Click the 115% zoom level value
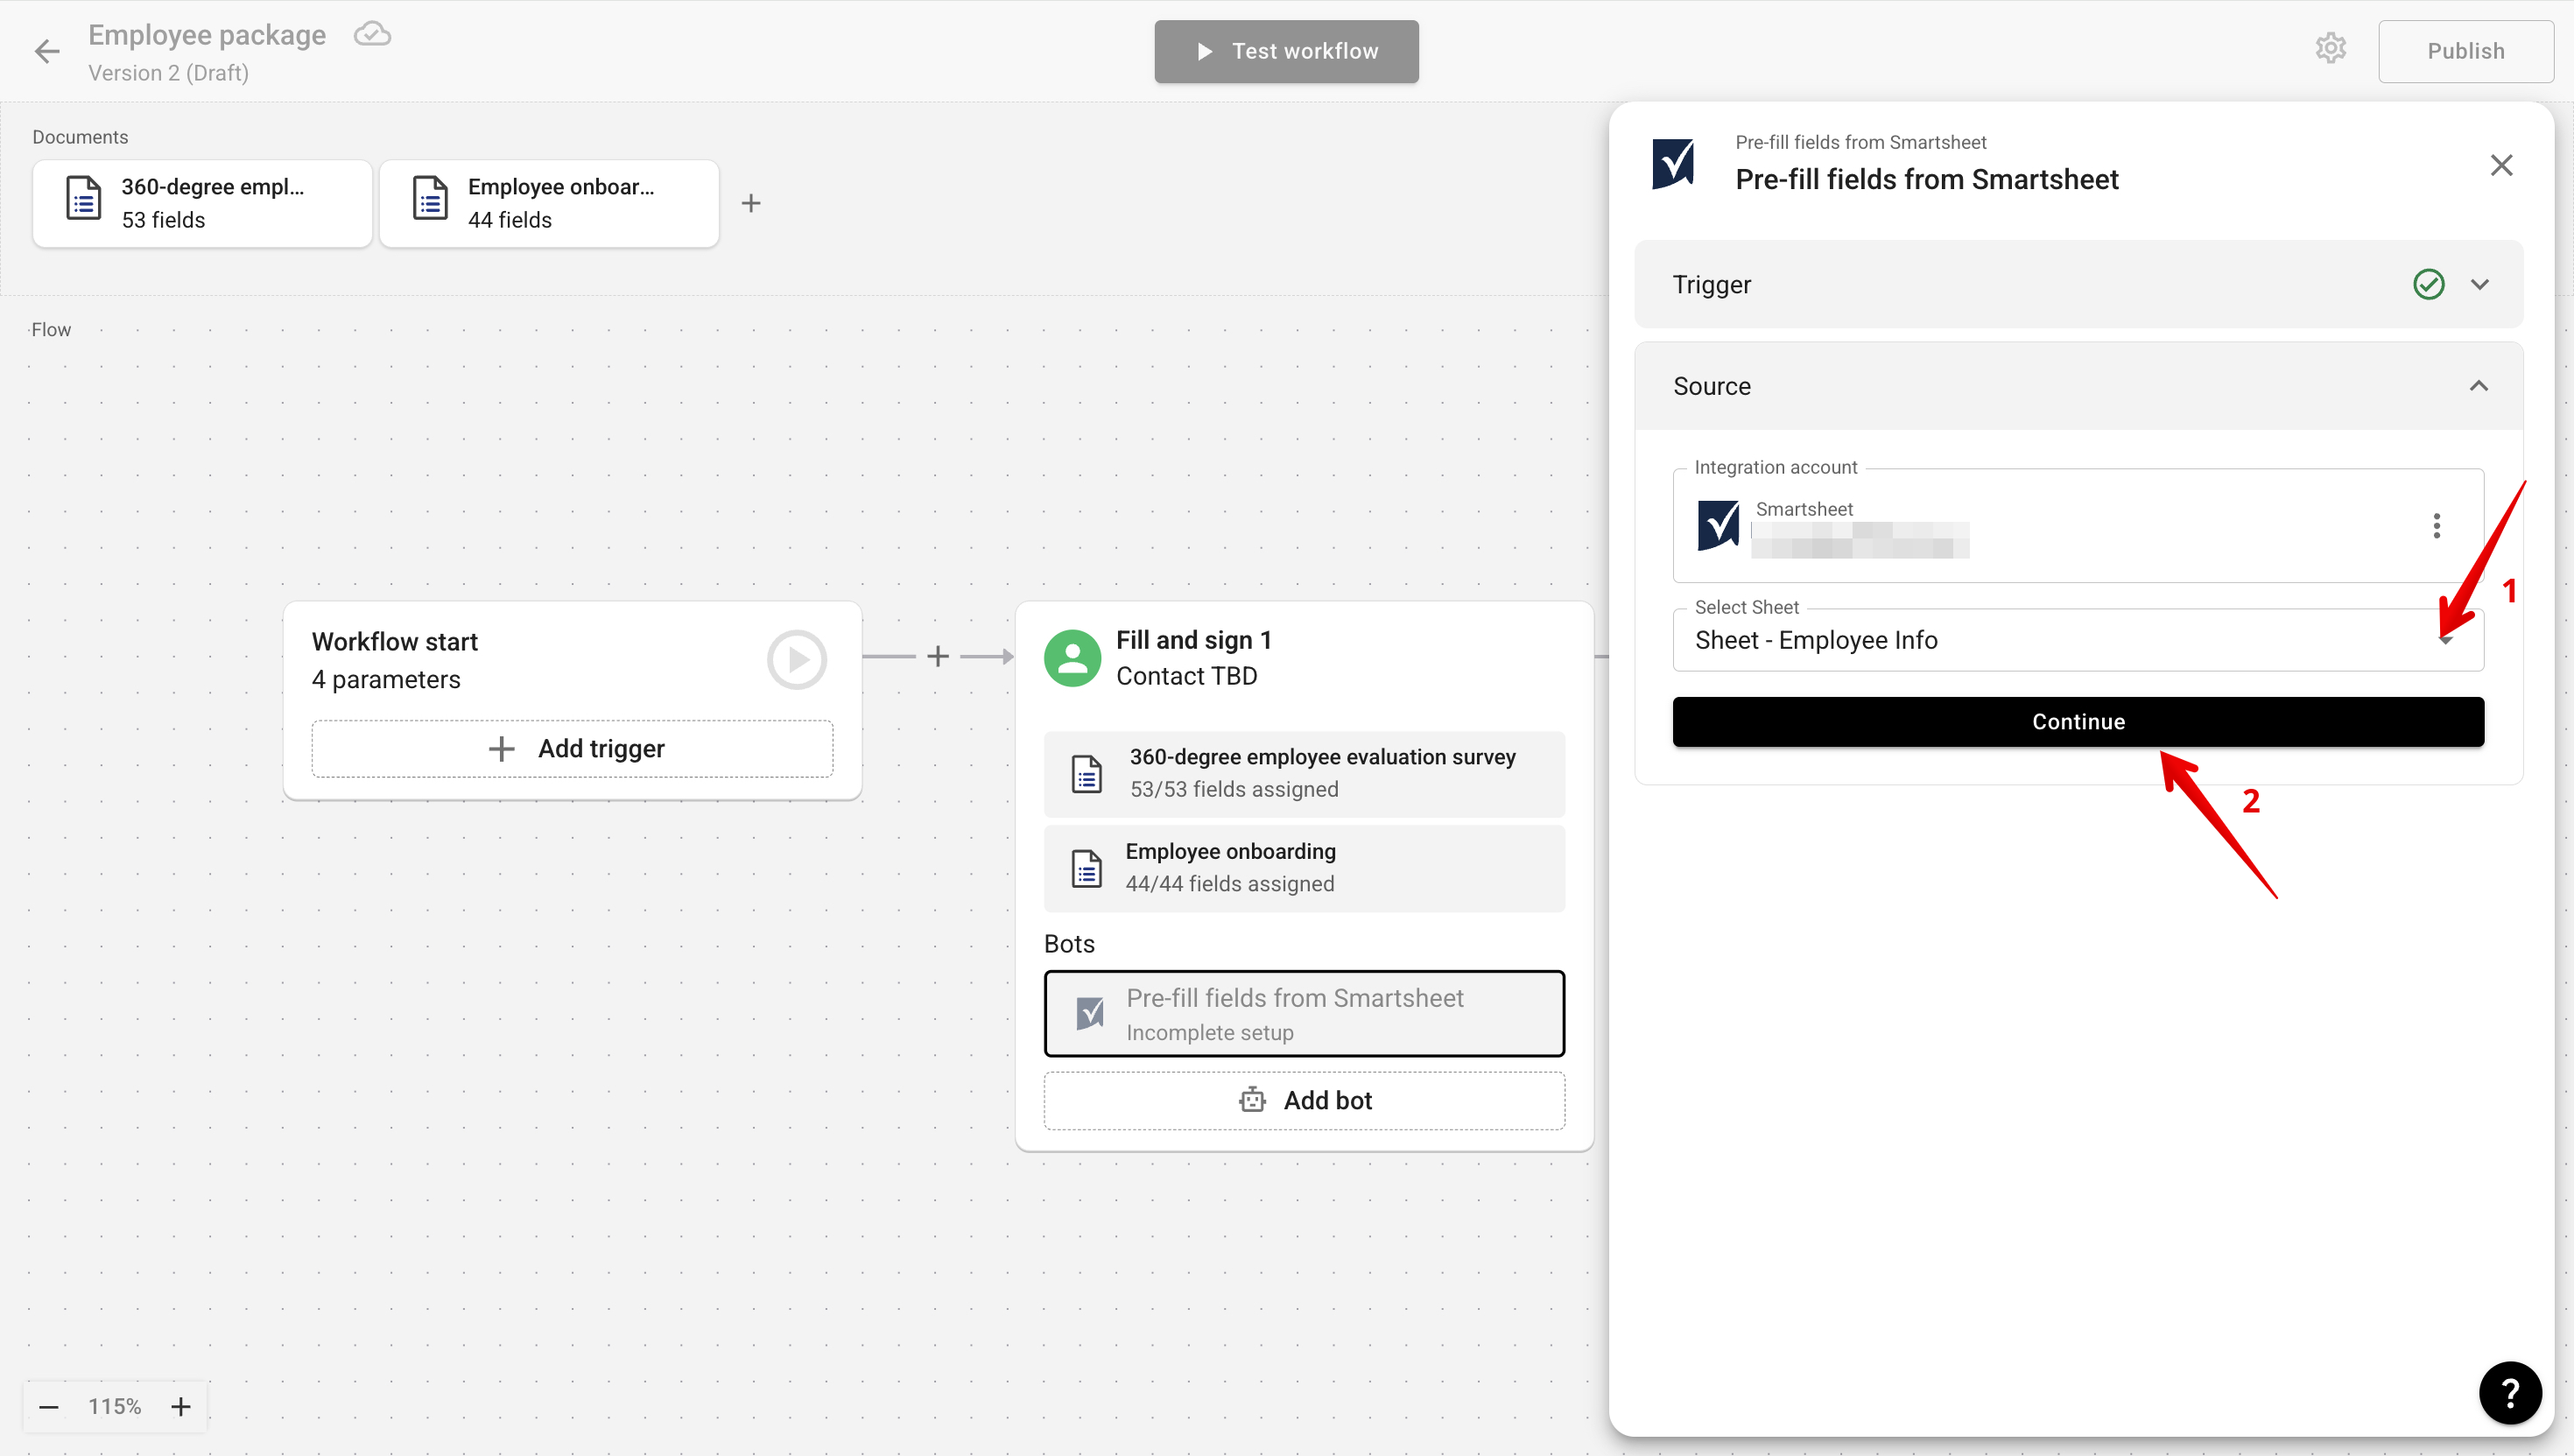The image size is (2574, 1456). point(115,1407)
